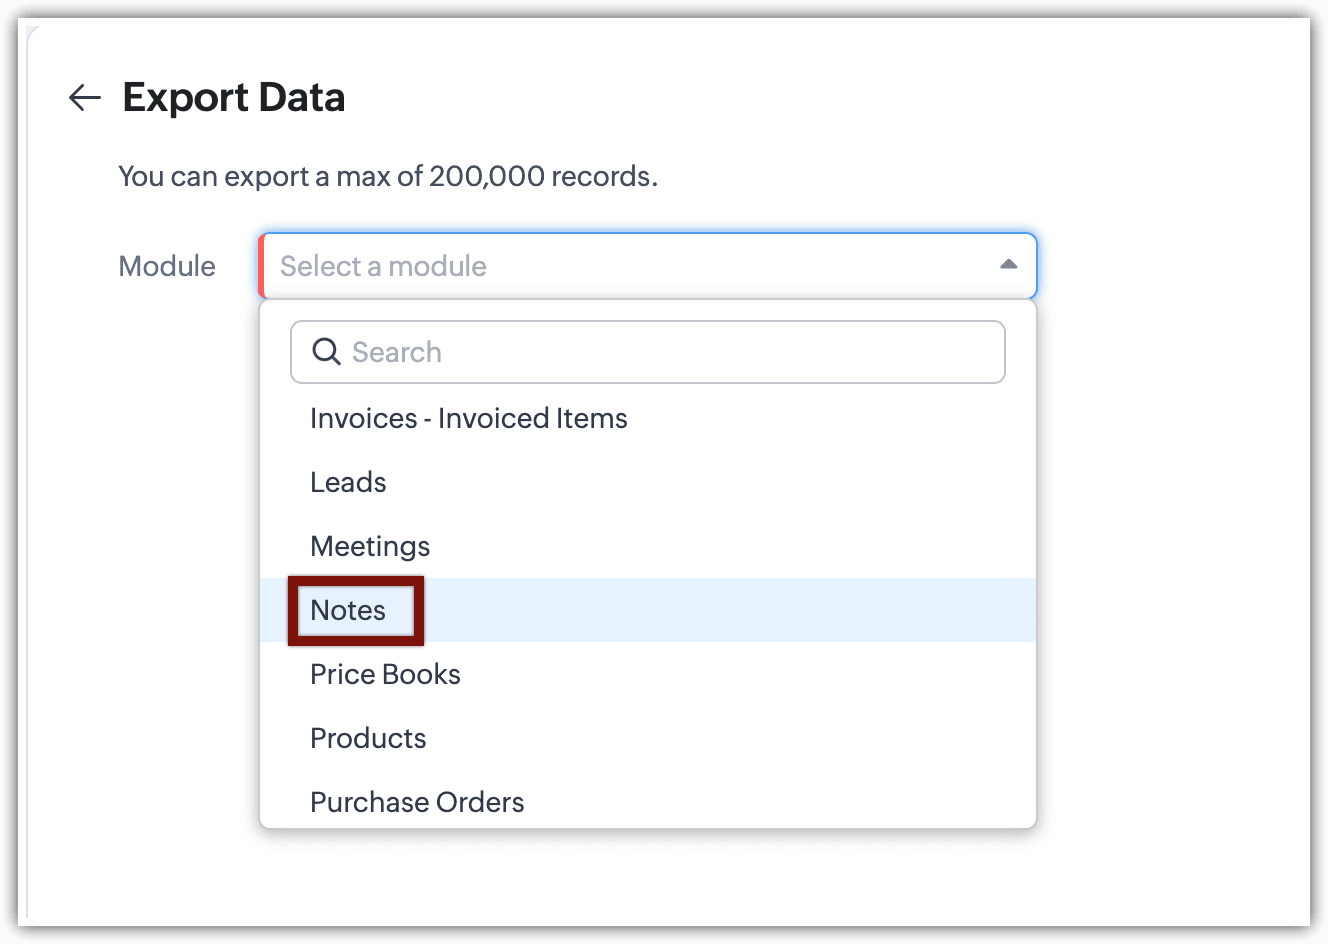Choose Invoices - Invoiced Items from the list
Image resolution: width=1328 pixels, height=944 pixels.
click(468, 418)
